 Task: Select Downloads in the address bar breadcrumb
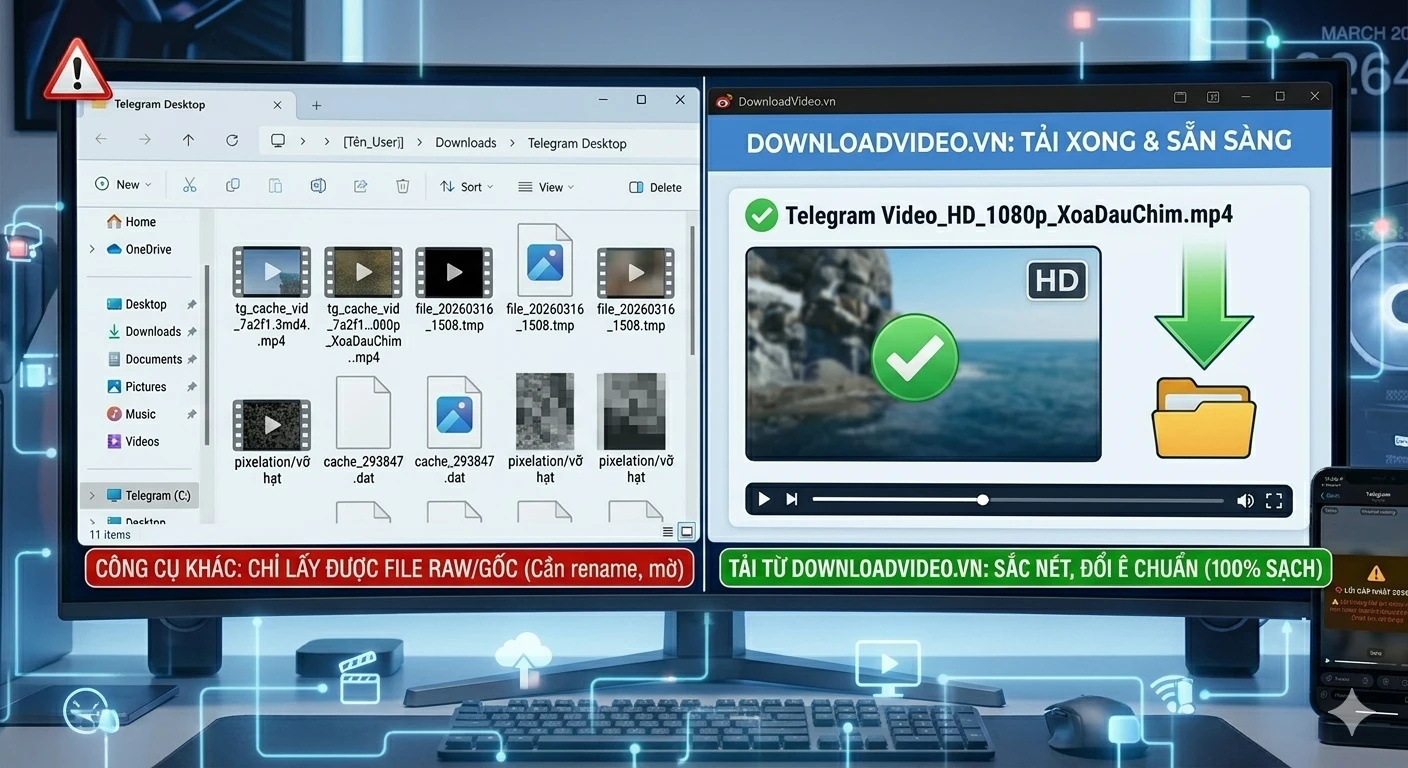pyautogui.click(x=465, y=143)
